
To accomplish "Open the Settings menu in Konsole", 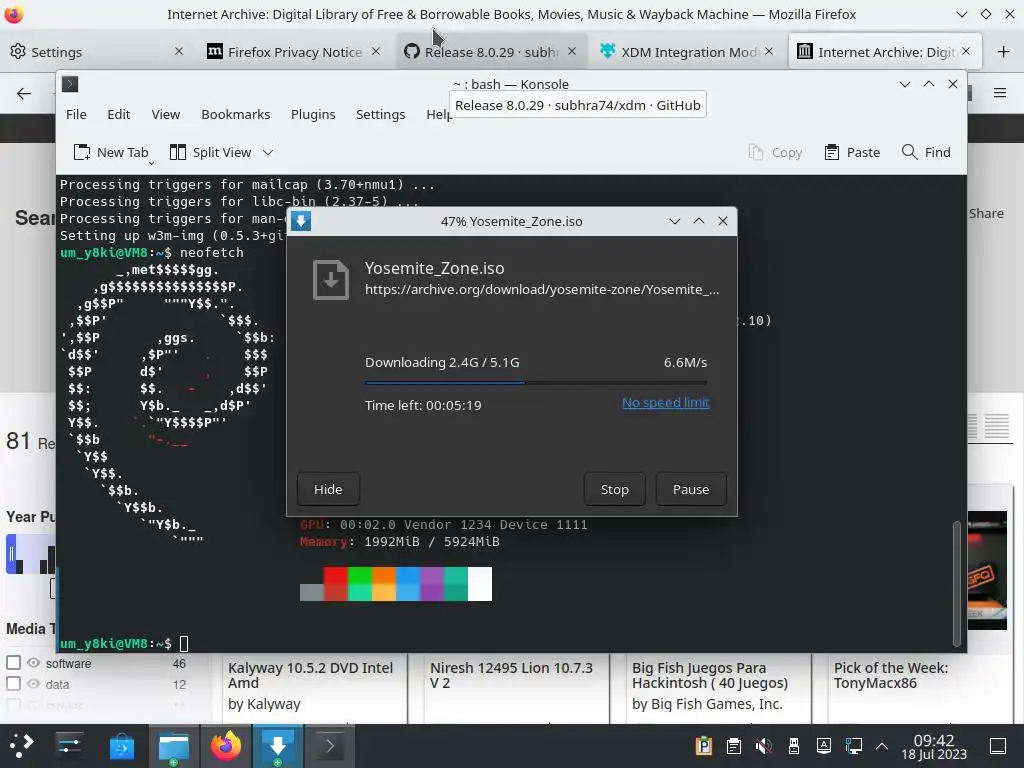I will tap(380, 114).
